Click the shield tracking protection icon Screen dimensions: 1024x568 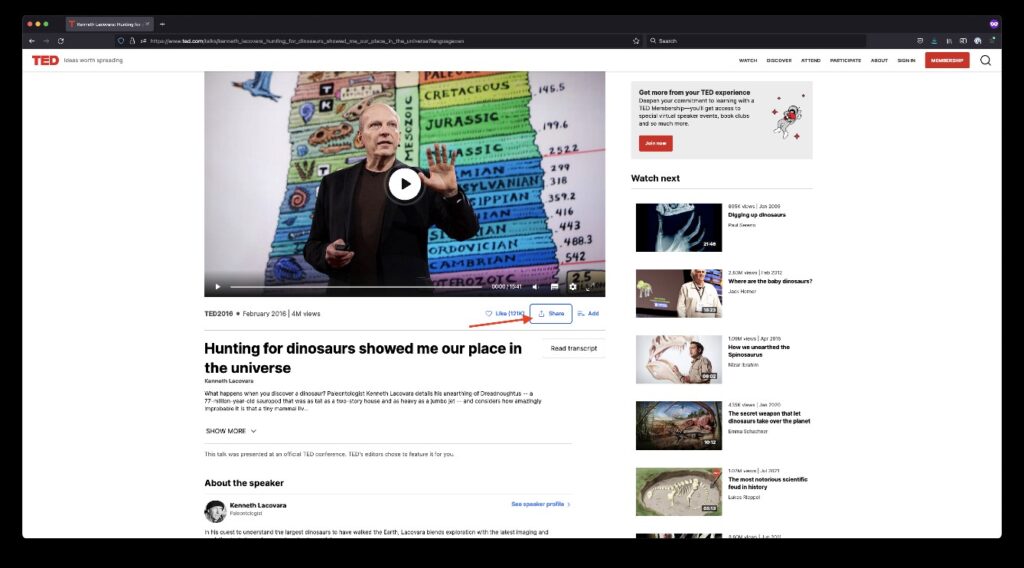tap(121, 40)
